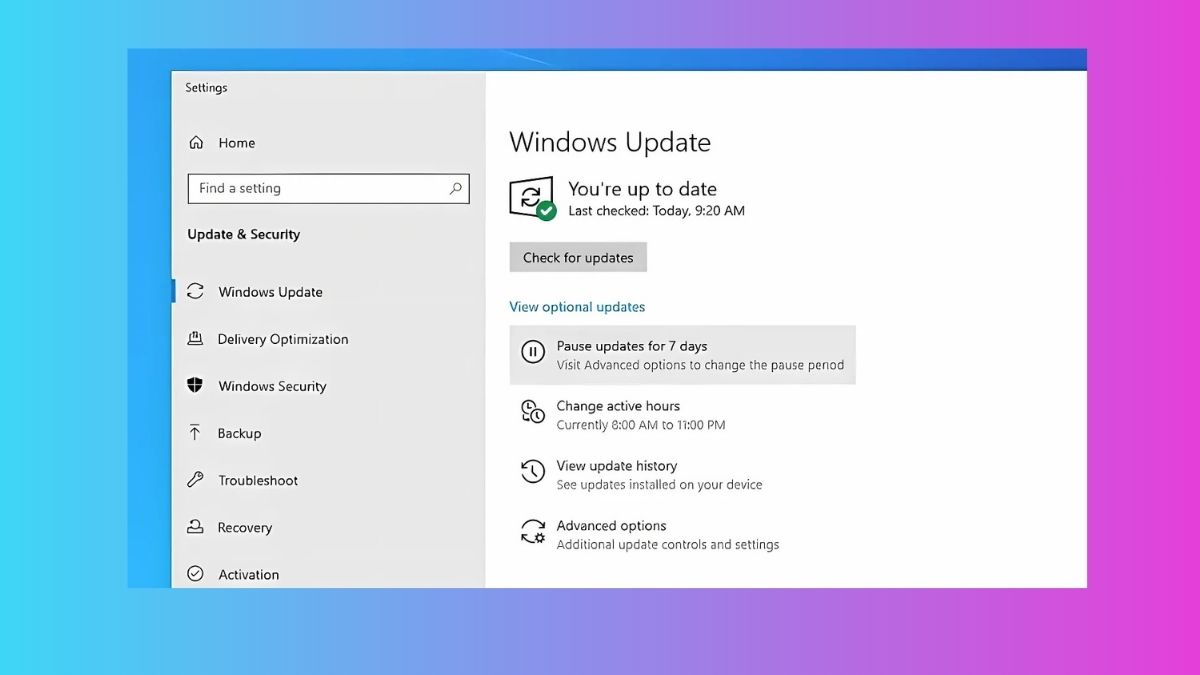Click the Delivery Optimization icon
This screenshot has height=675, width=1200.
coord(196,339)
